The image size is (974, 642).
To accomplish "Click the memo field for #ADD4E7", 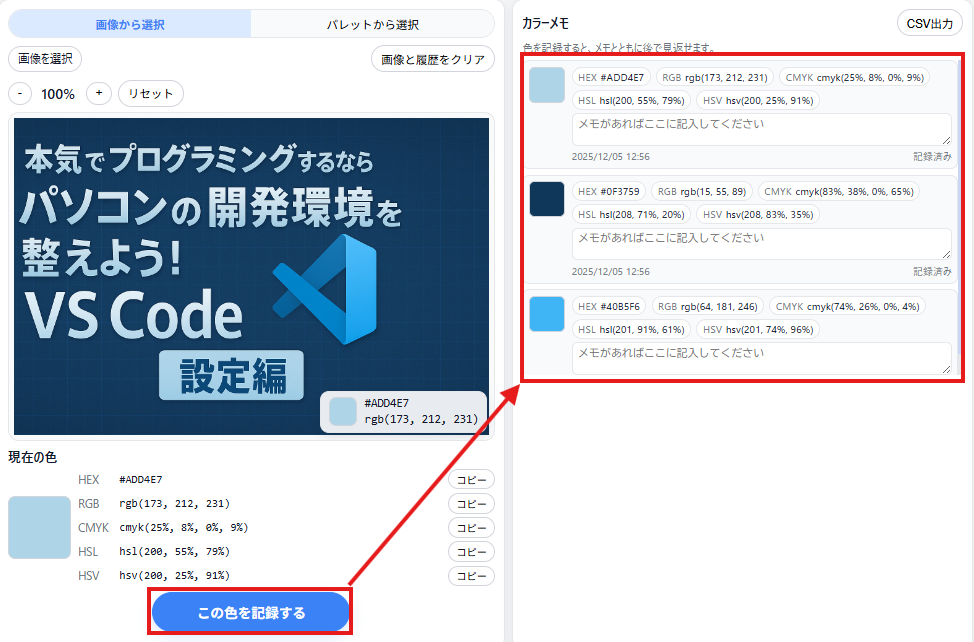I will (760, 129).
